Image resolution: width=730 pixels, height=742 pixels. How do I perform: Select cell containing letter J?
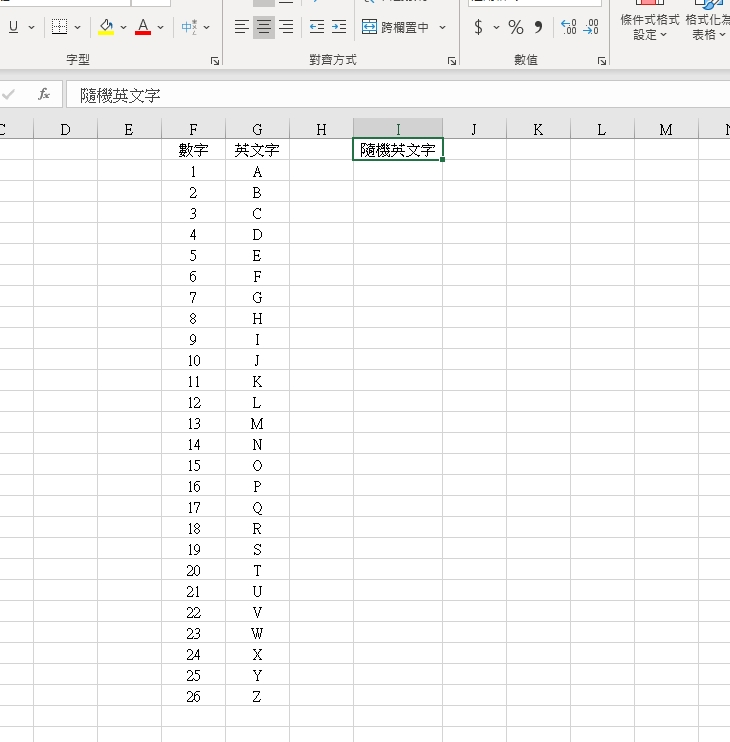pyautogui.click(x=257, y=361)
